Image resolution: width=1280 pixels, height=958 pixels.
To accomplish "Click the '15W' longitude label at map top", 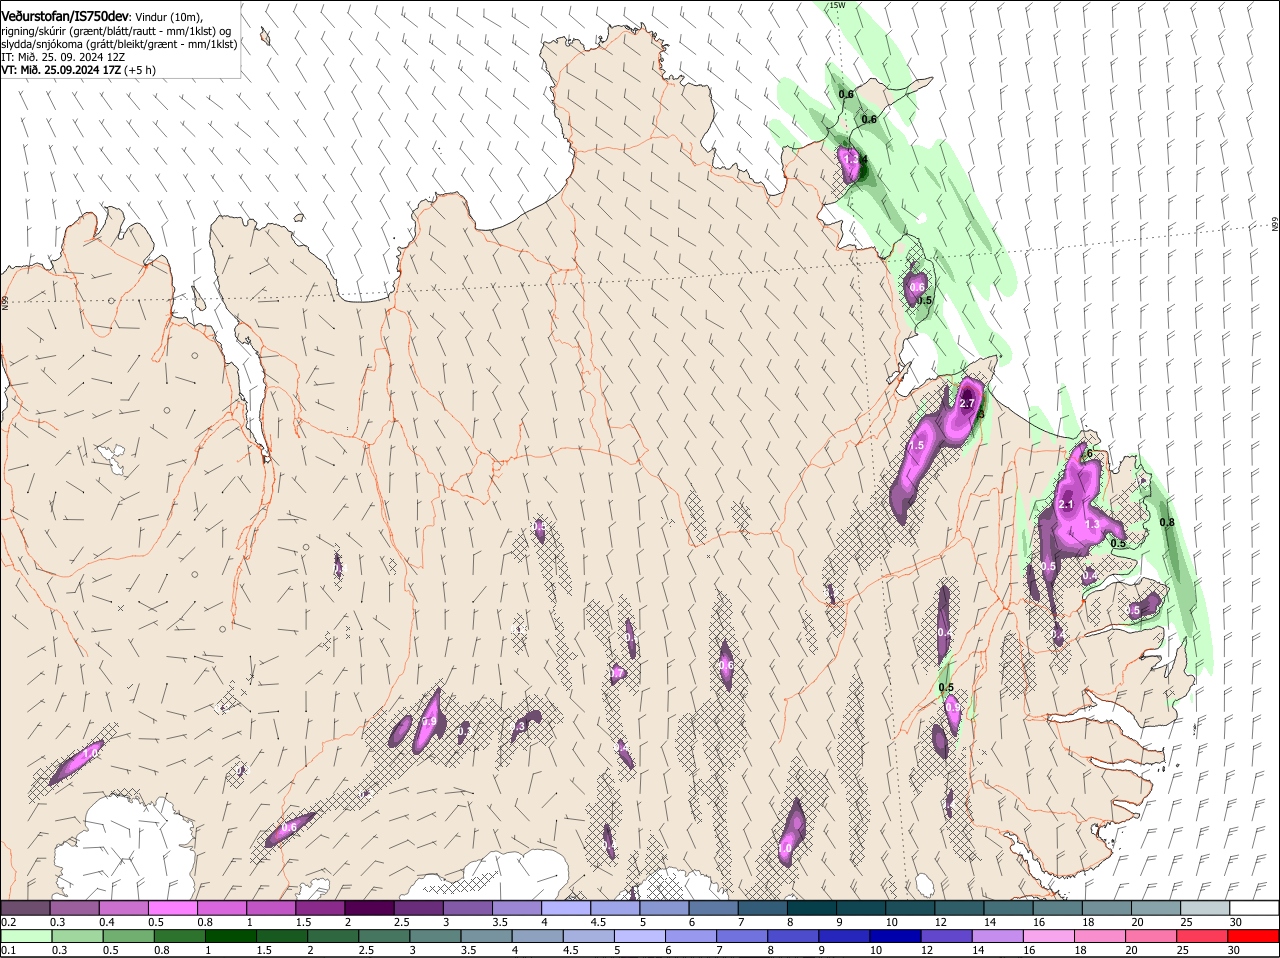I will coord(837,6).
